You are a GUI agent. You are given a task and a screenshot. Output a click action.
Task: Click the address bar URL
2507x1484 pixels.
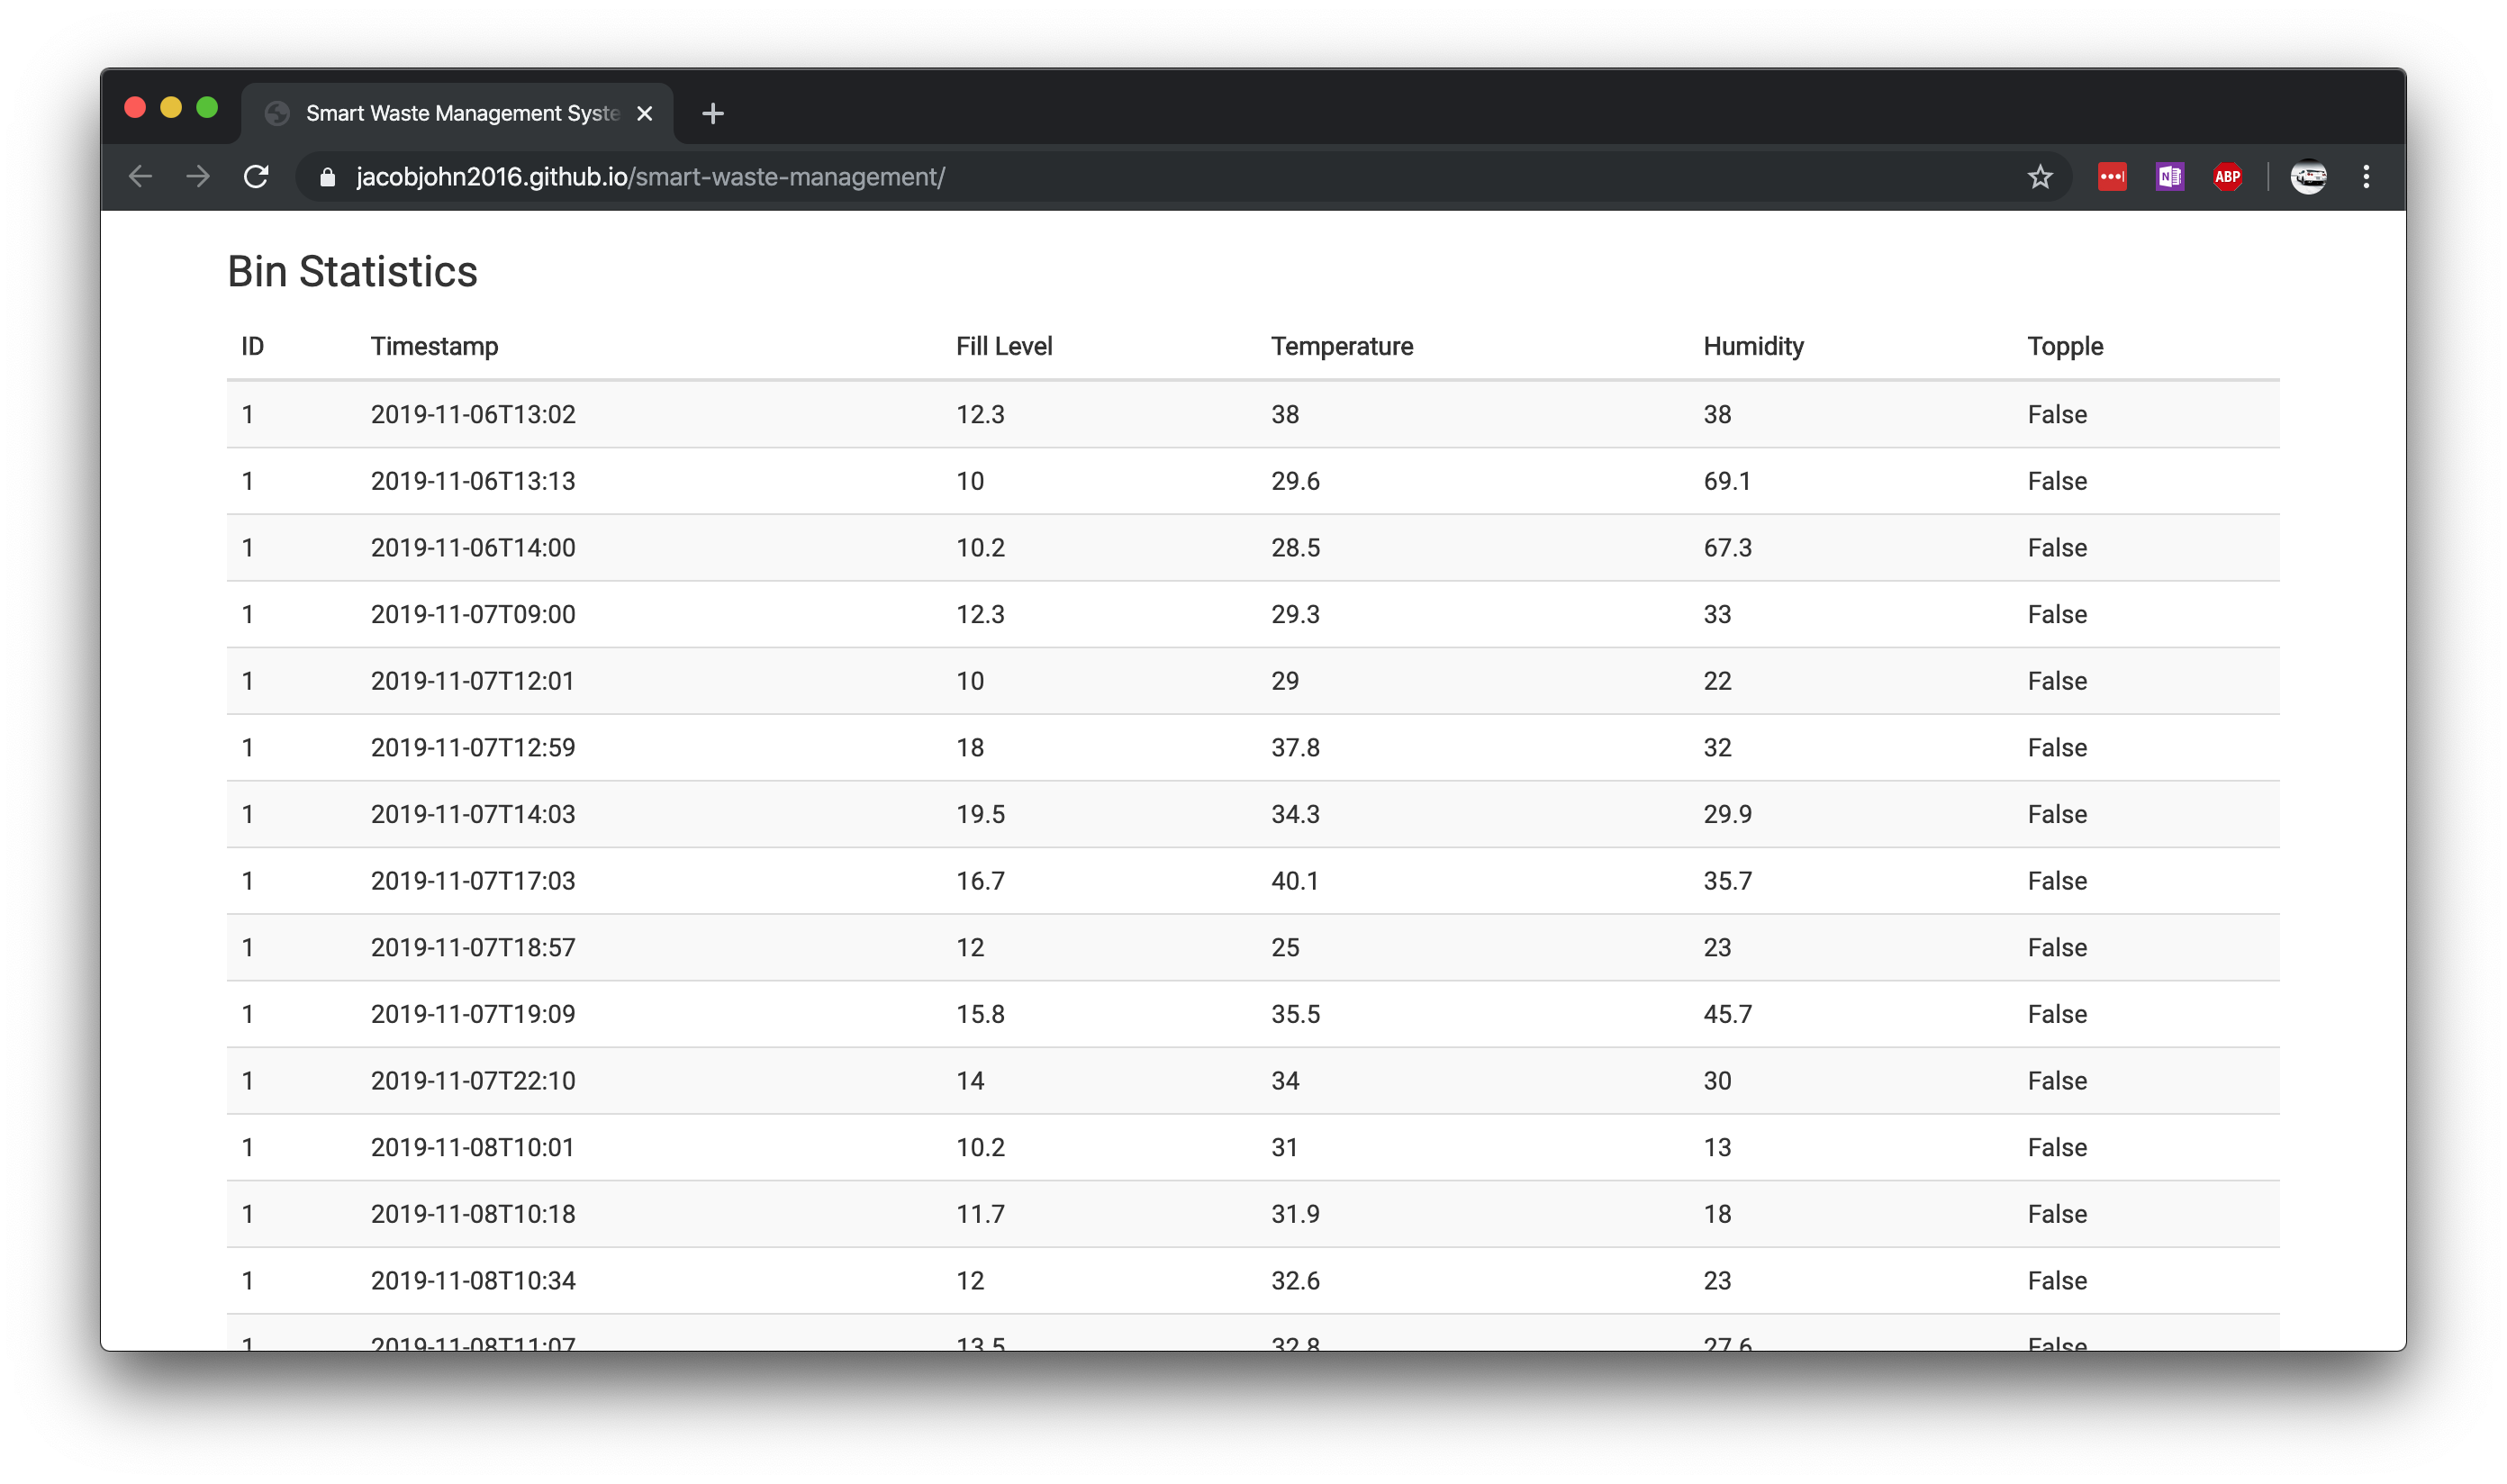(x=650, y=177)
